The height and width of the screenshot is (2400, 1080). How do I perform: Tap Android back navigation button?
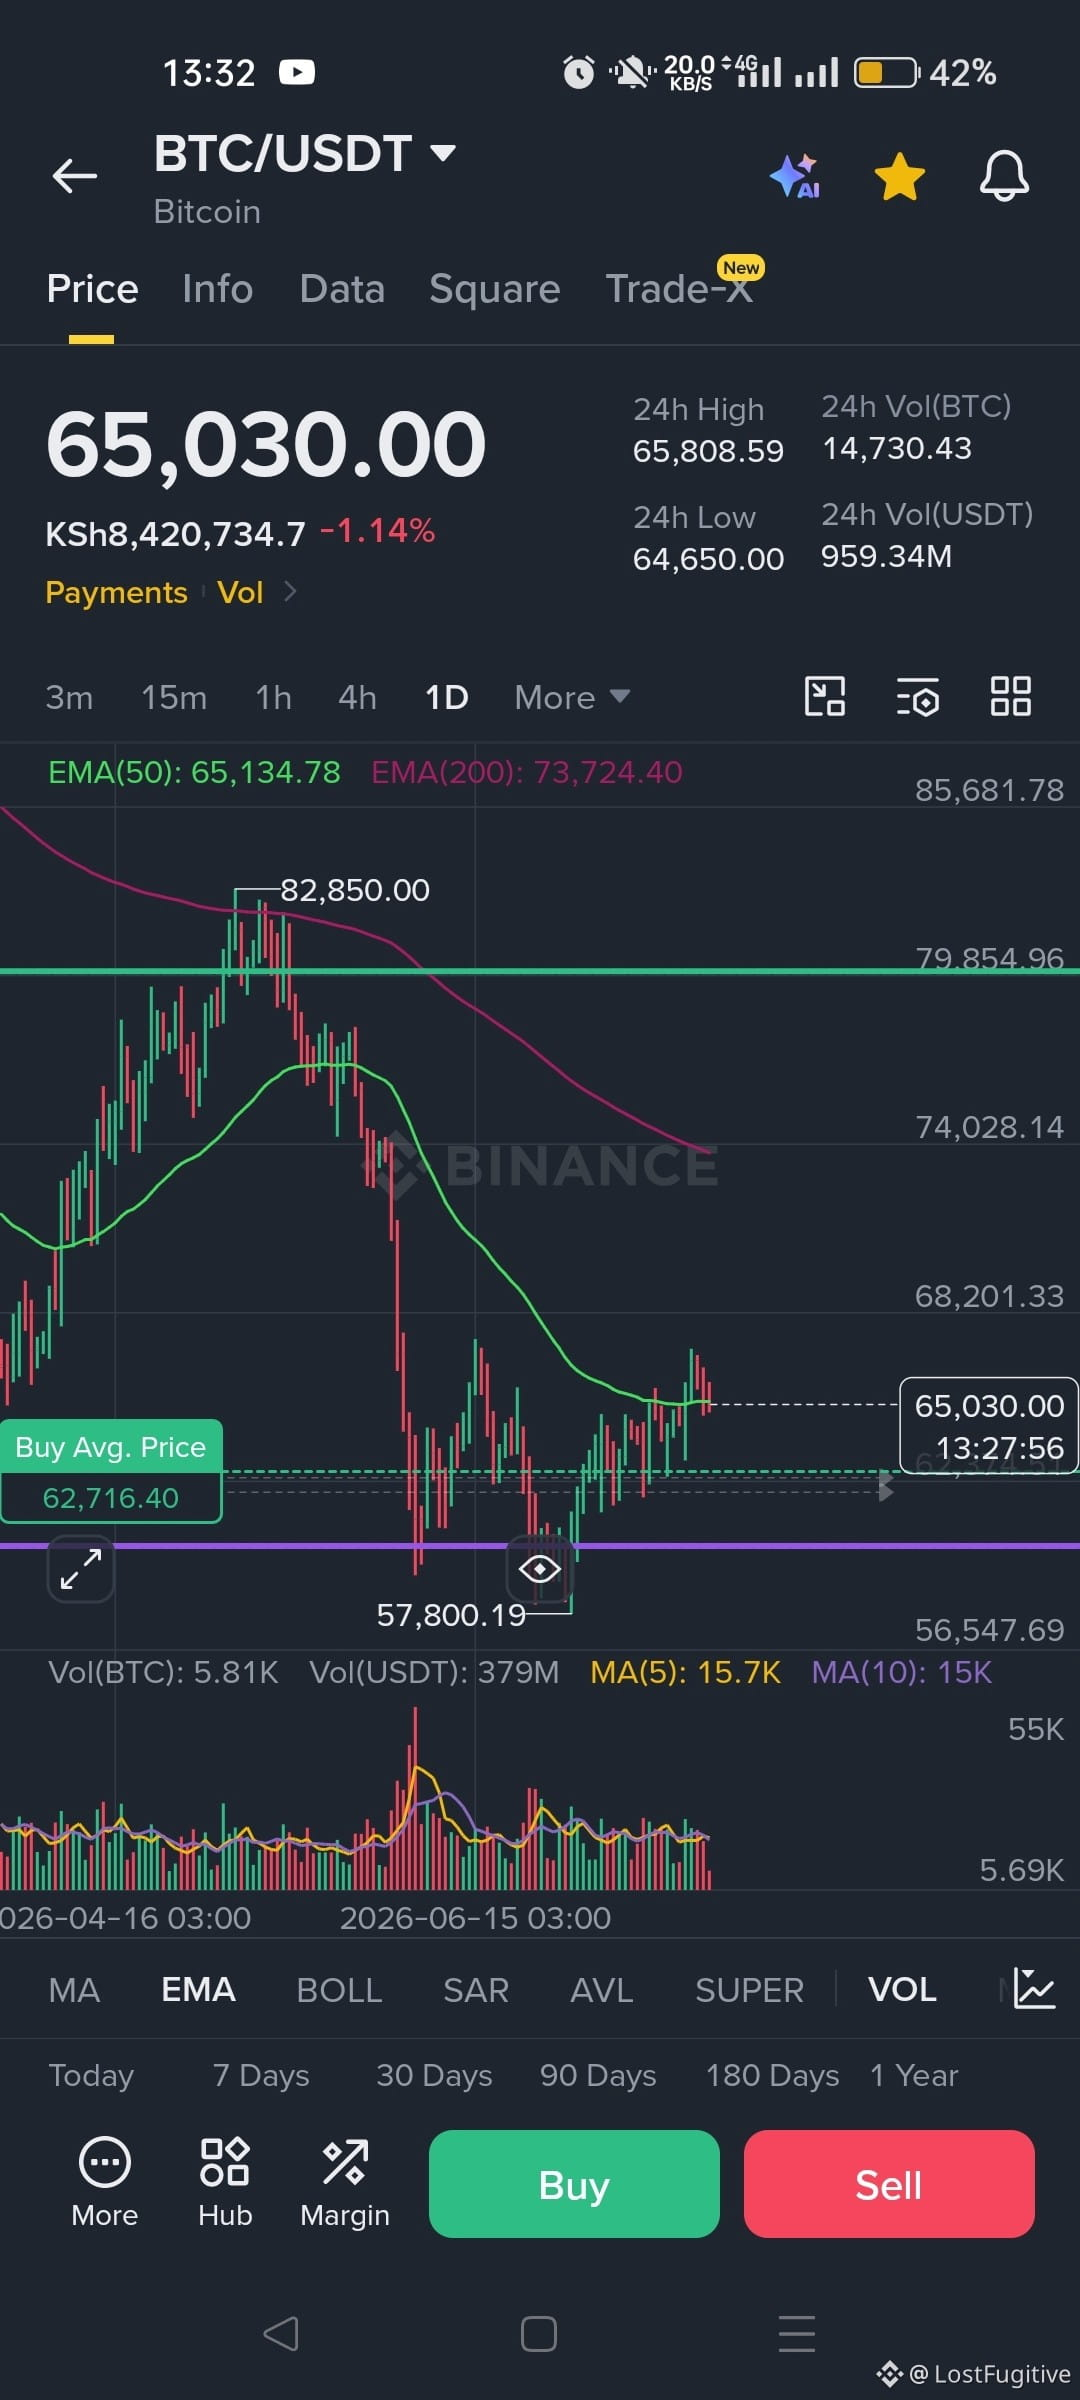click(x=281, y=2333)
